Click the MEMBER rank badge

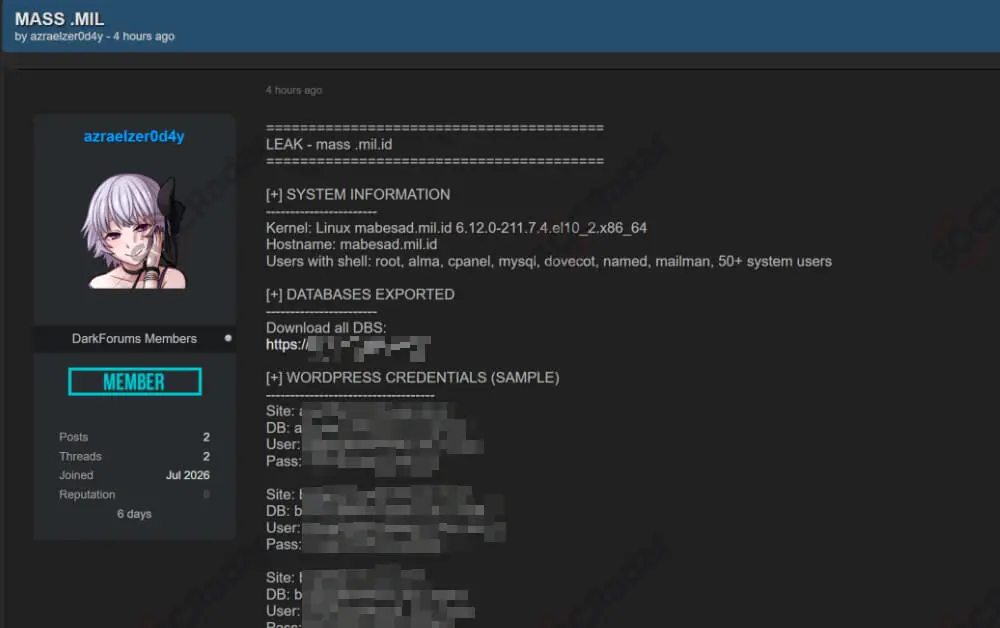tap(135, 381)
